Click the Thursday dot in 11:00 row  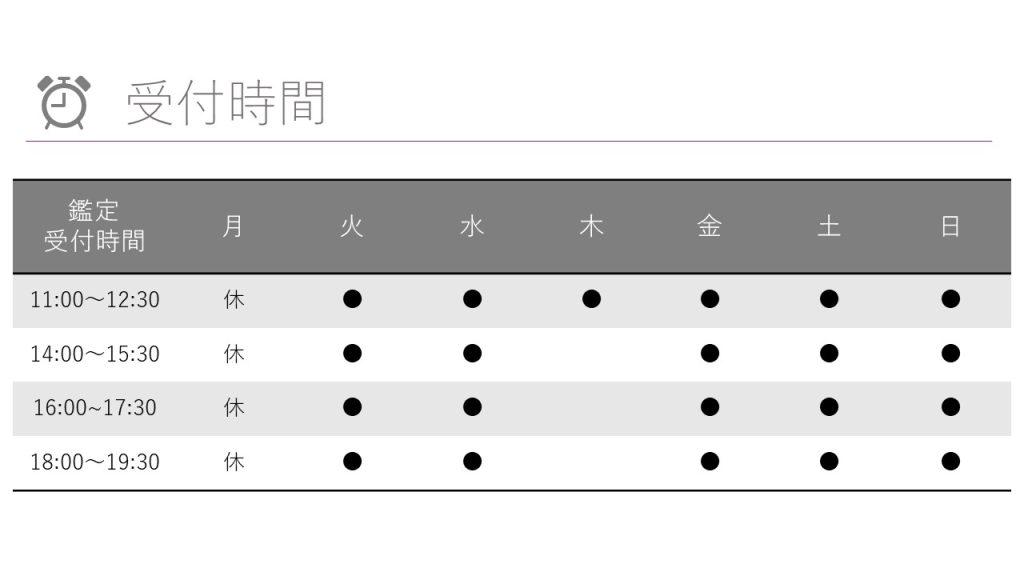click(591, 299)
